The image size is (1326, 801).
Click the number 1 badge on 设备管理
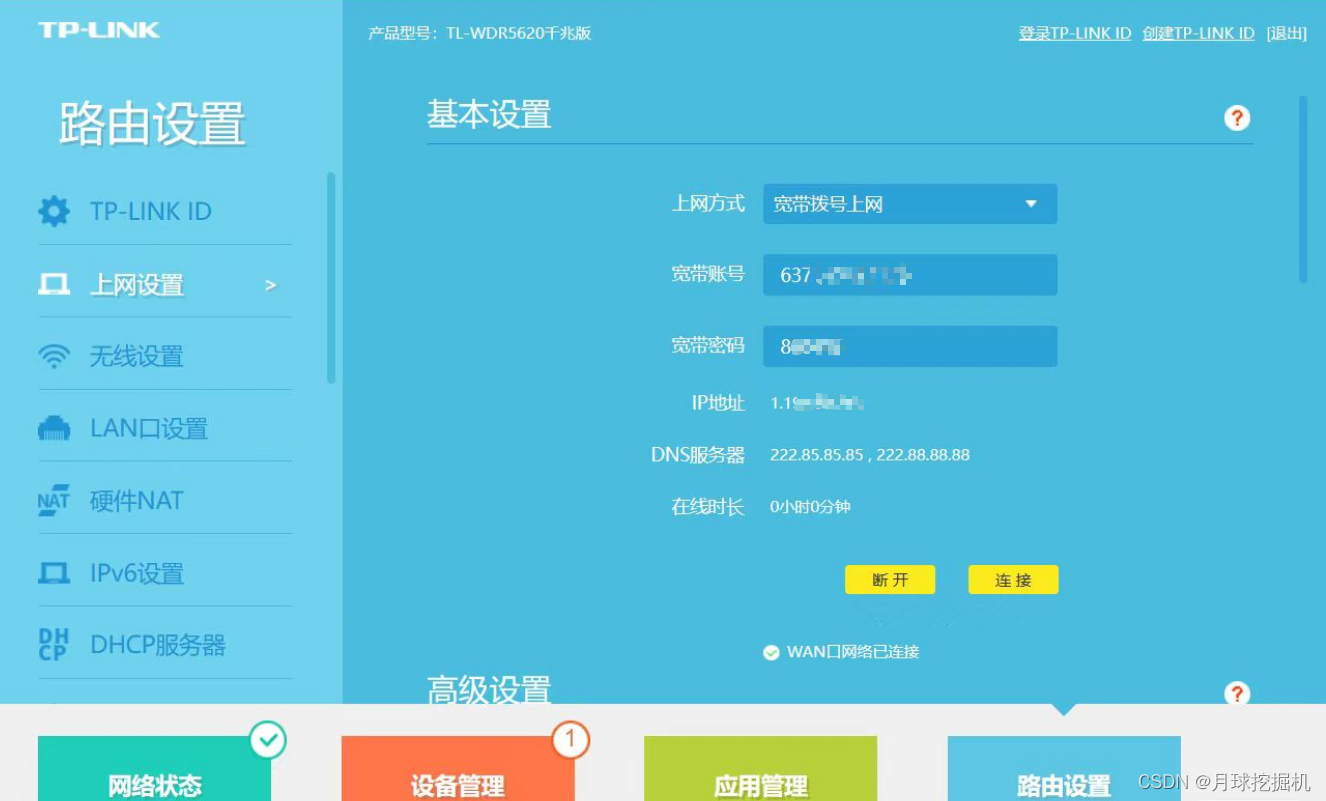click(x=571, y=741)
